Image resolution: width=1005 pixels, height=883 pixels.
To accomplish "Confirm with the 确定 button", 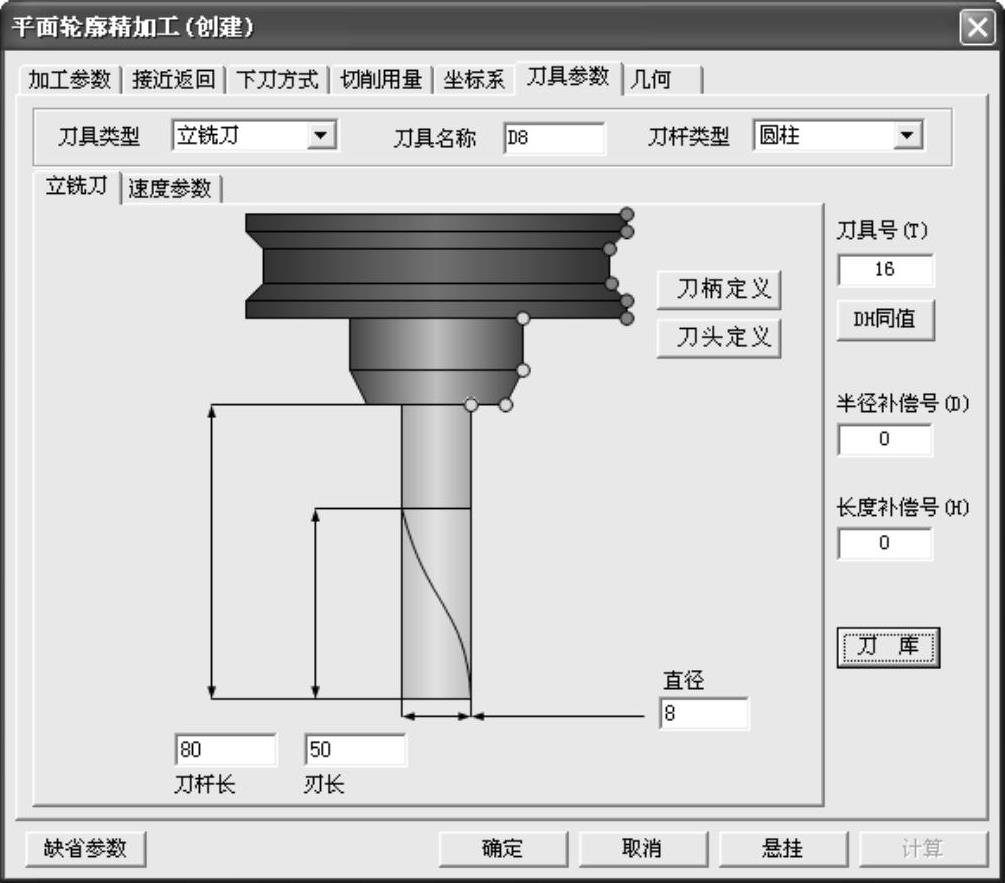I will [x=502, y=849].
